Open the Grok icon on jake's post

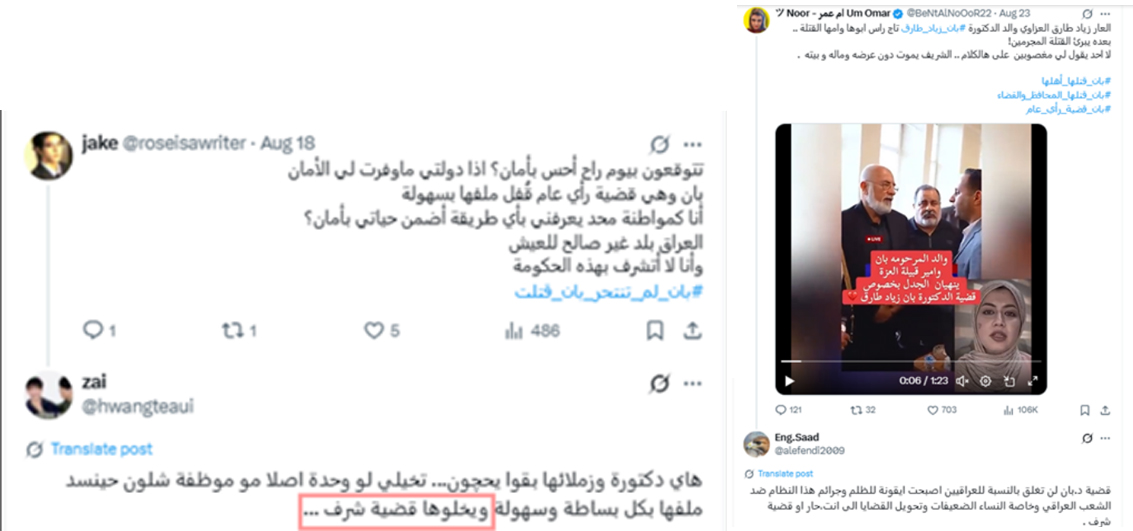(660, 144)
